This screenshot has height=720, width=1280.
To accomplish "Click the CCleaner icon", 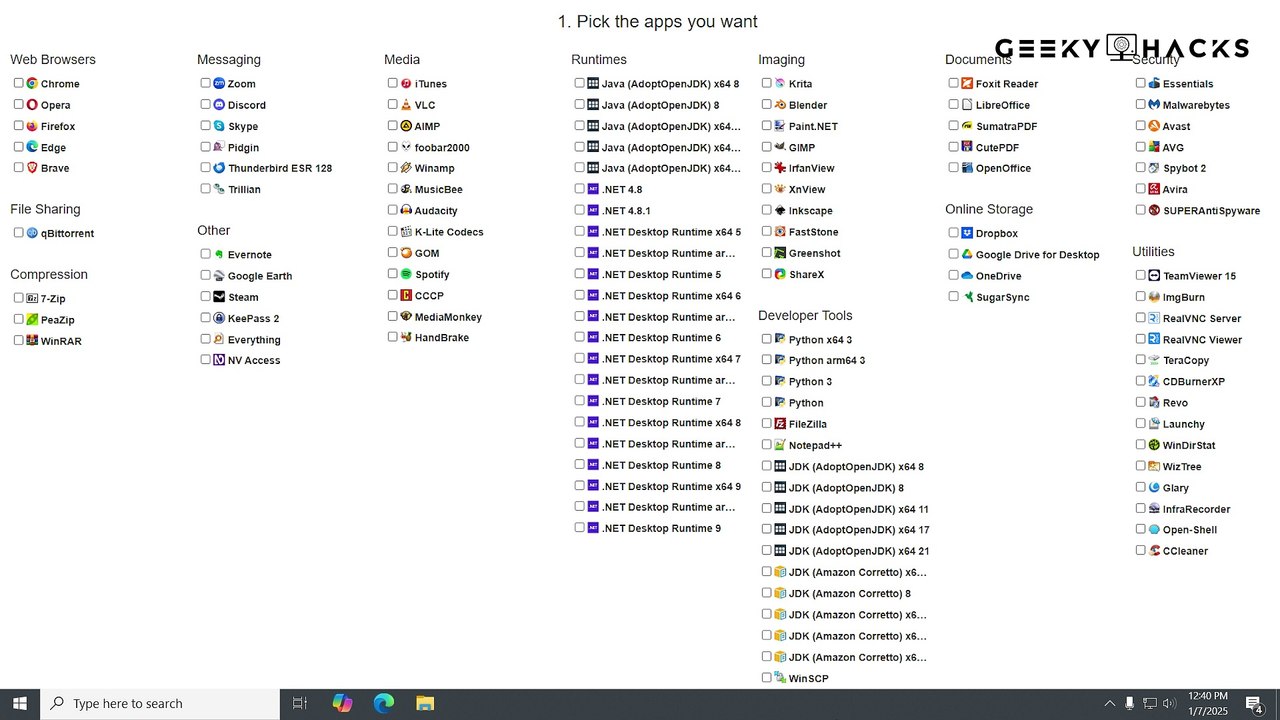I will point(1154,551).
